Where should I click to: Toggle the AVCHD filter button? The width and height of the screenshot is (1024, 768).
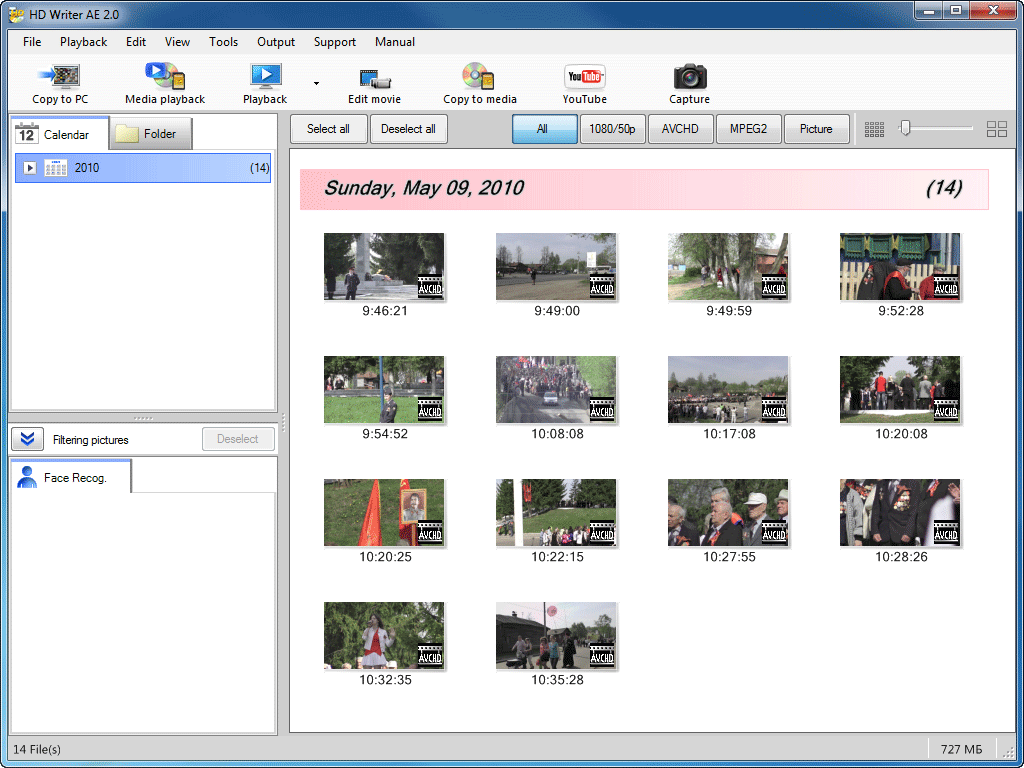point(680,129)
